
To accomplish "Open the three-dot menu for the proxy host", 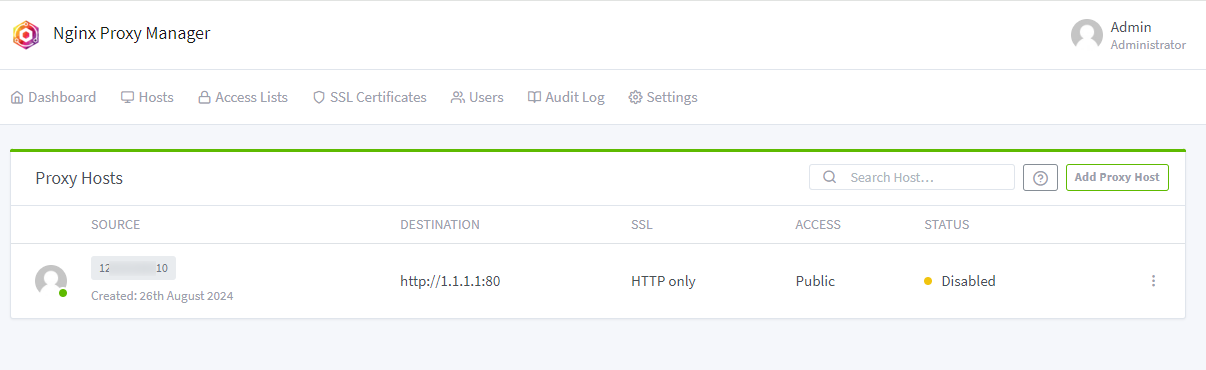I will coord(1153,281).
